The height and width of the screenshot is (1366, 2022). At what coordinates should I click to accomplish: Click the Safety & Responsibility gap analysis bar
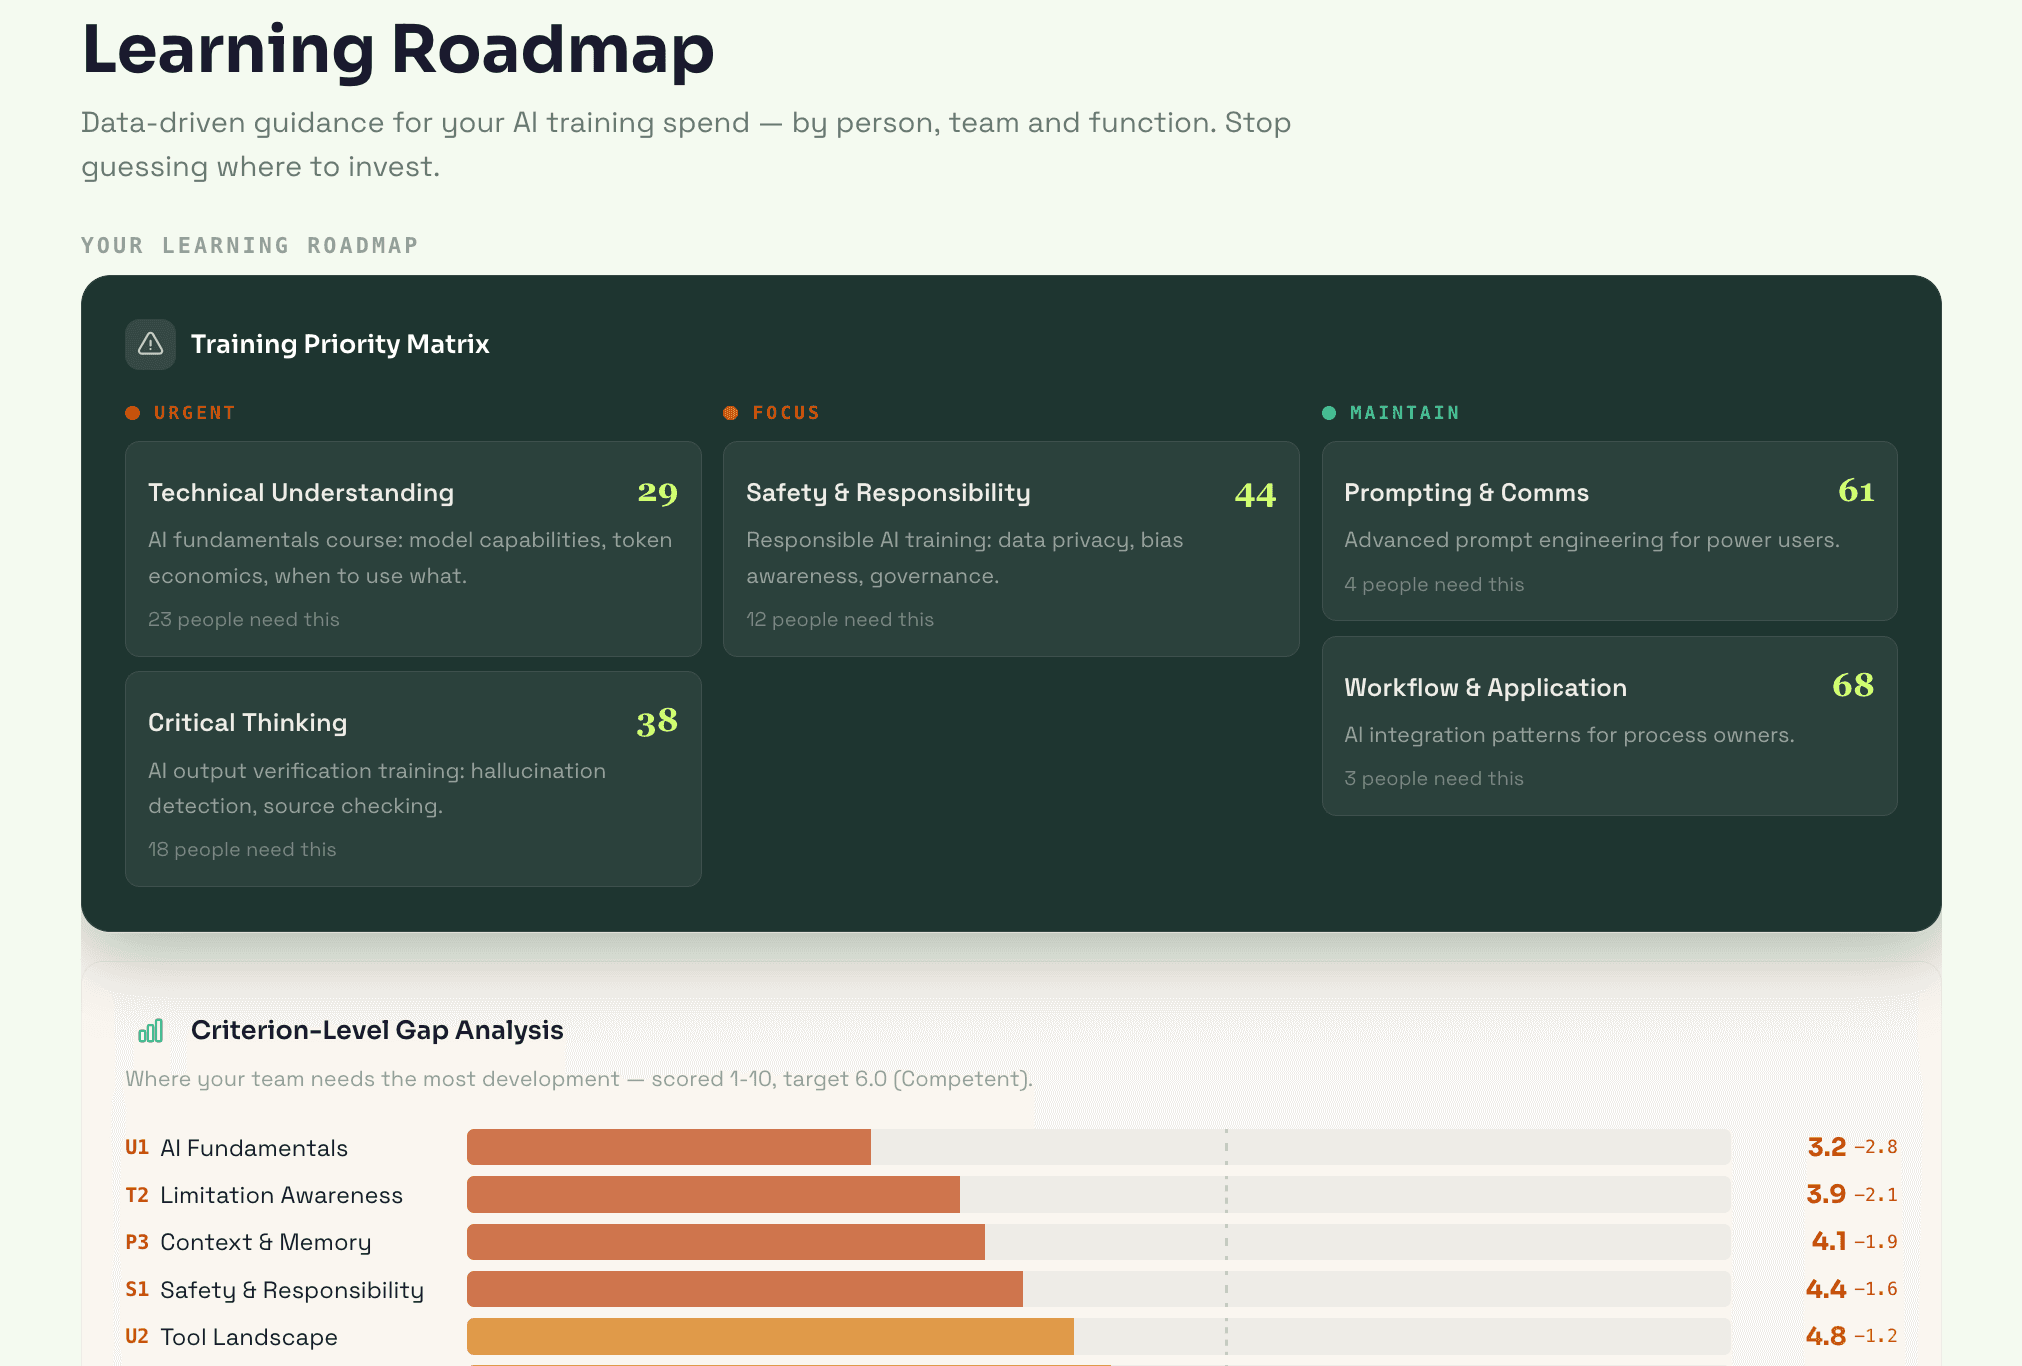pos(1098,1289)
